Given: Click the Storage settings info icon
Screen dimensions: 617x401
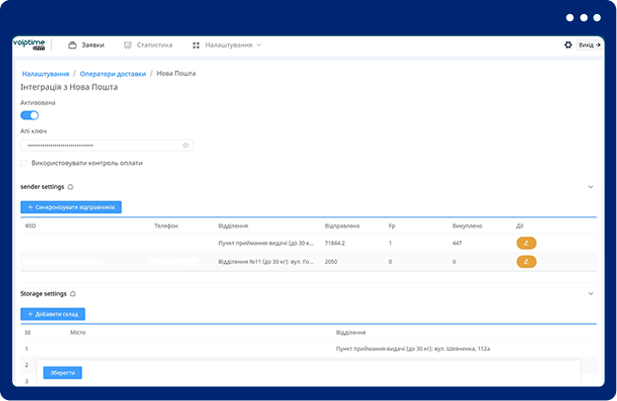Looking at the screenshot, I should [73, 294].
